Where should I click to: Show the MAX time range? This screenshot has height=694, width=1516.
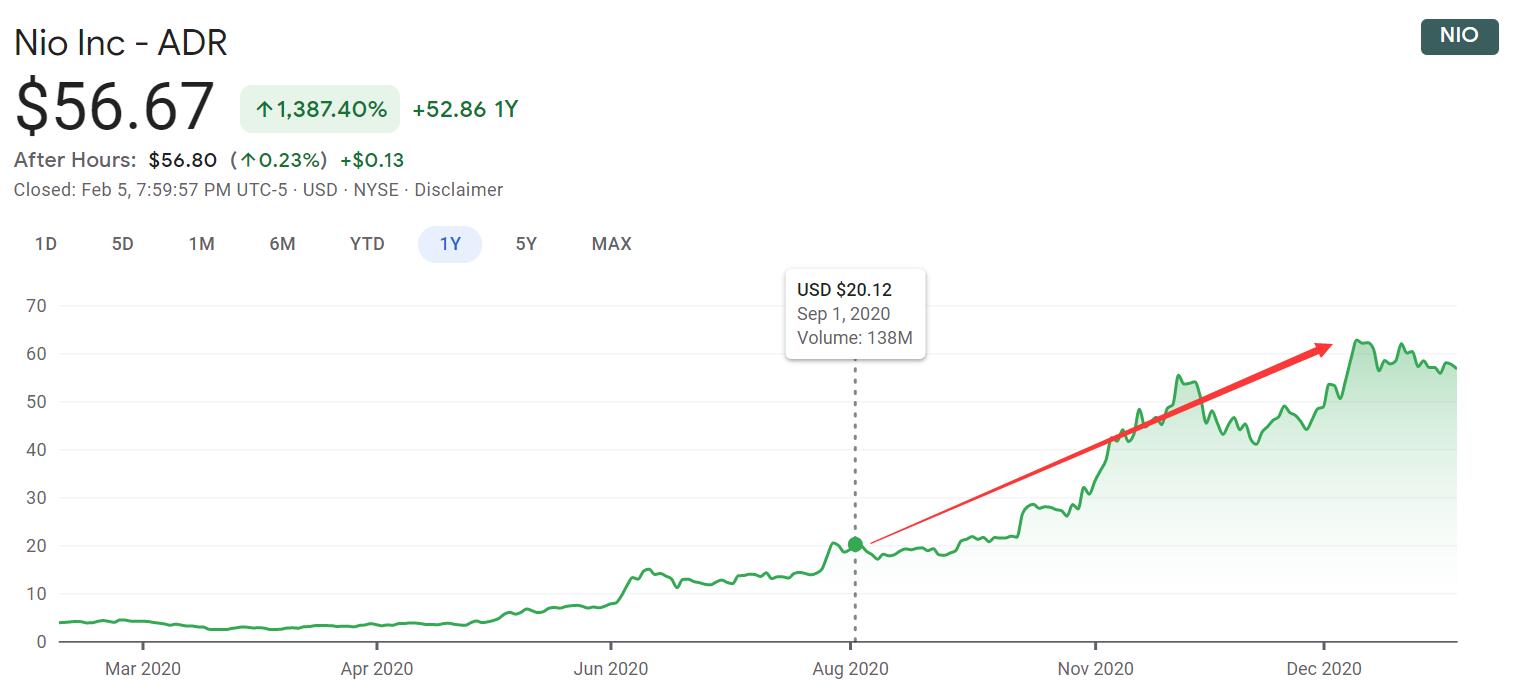pyautogui.click(x=611, y=244)
